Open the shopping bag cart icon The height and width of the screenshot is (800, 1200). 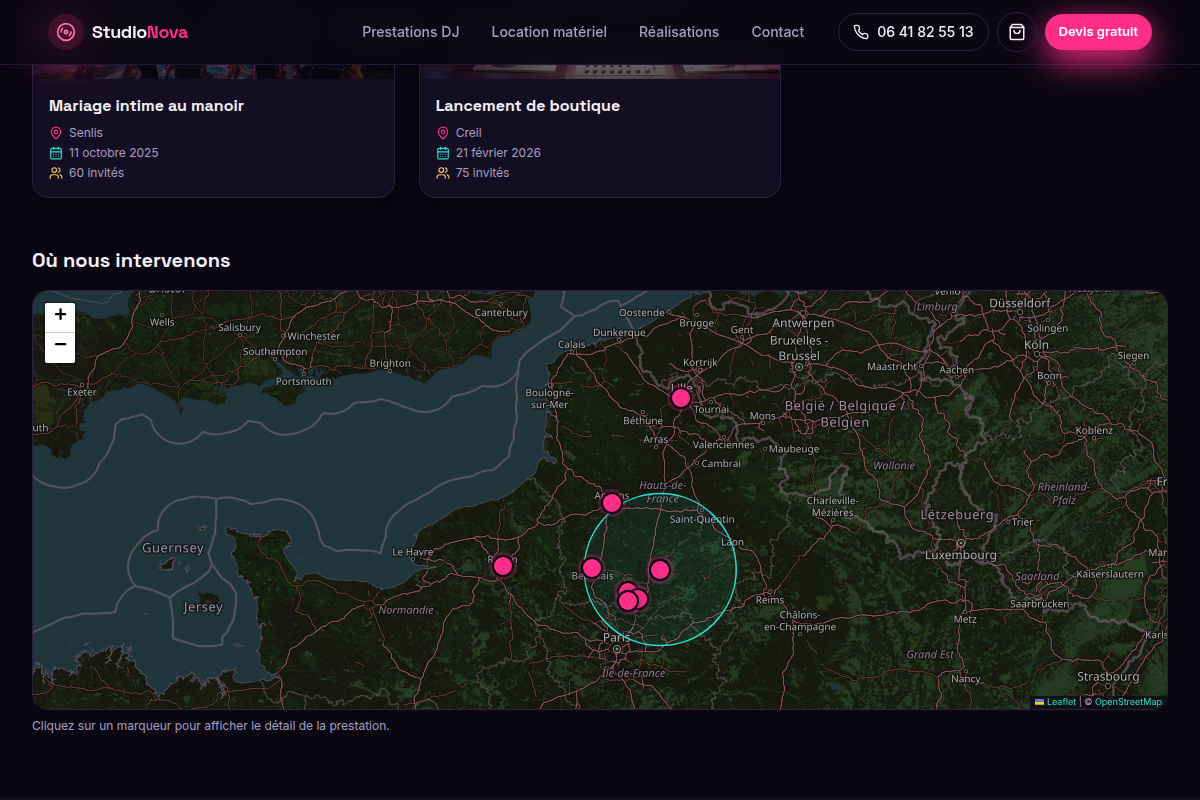(1017, 32)
